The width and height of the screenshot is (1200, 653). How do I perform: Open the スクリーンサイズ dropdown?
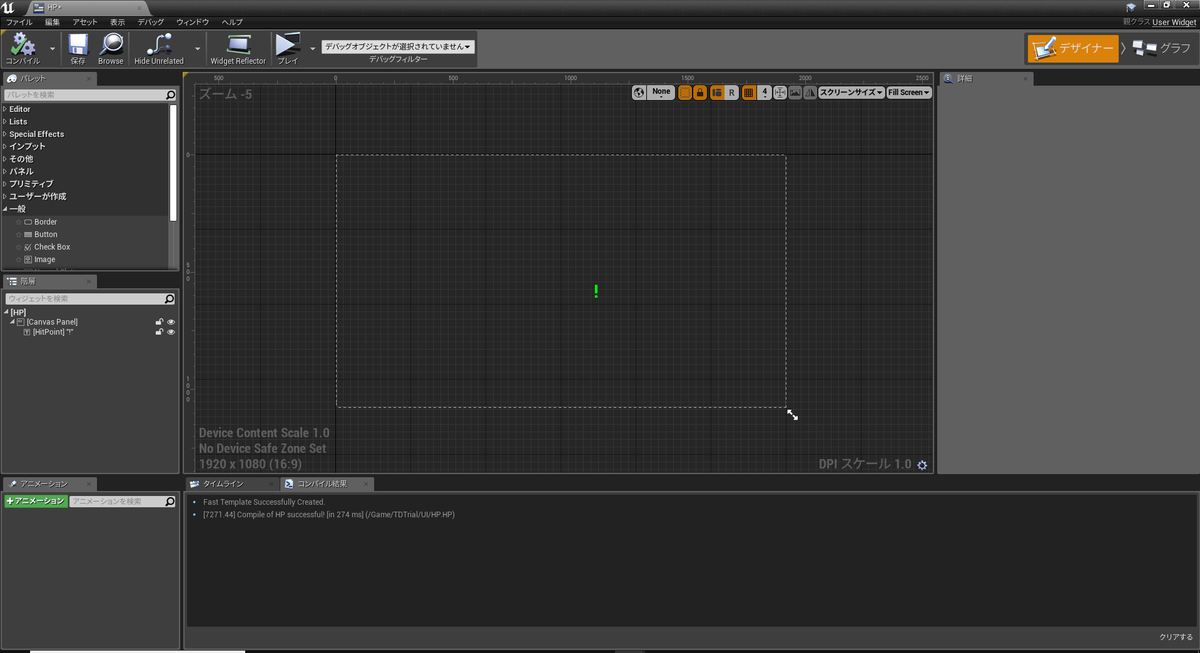point(851,92)
